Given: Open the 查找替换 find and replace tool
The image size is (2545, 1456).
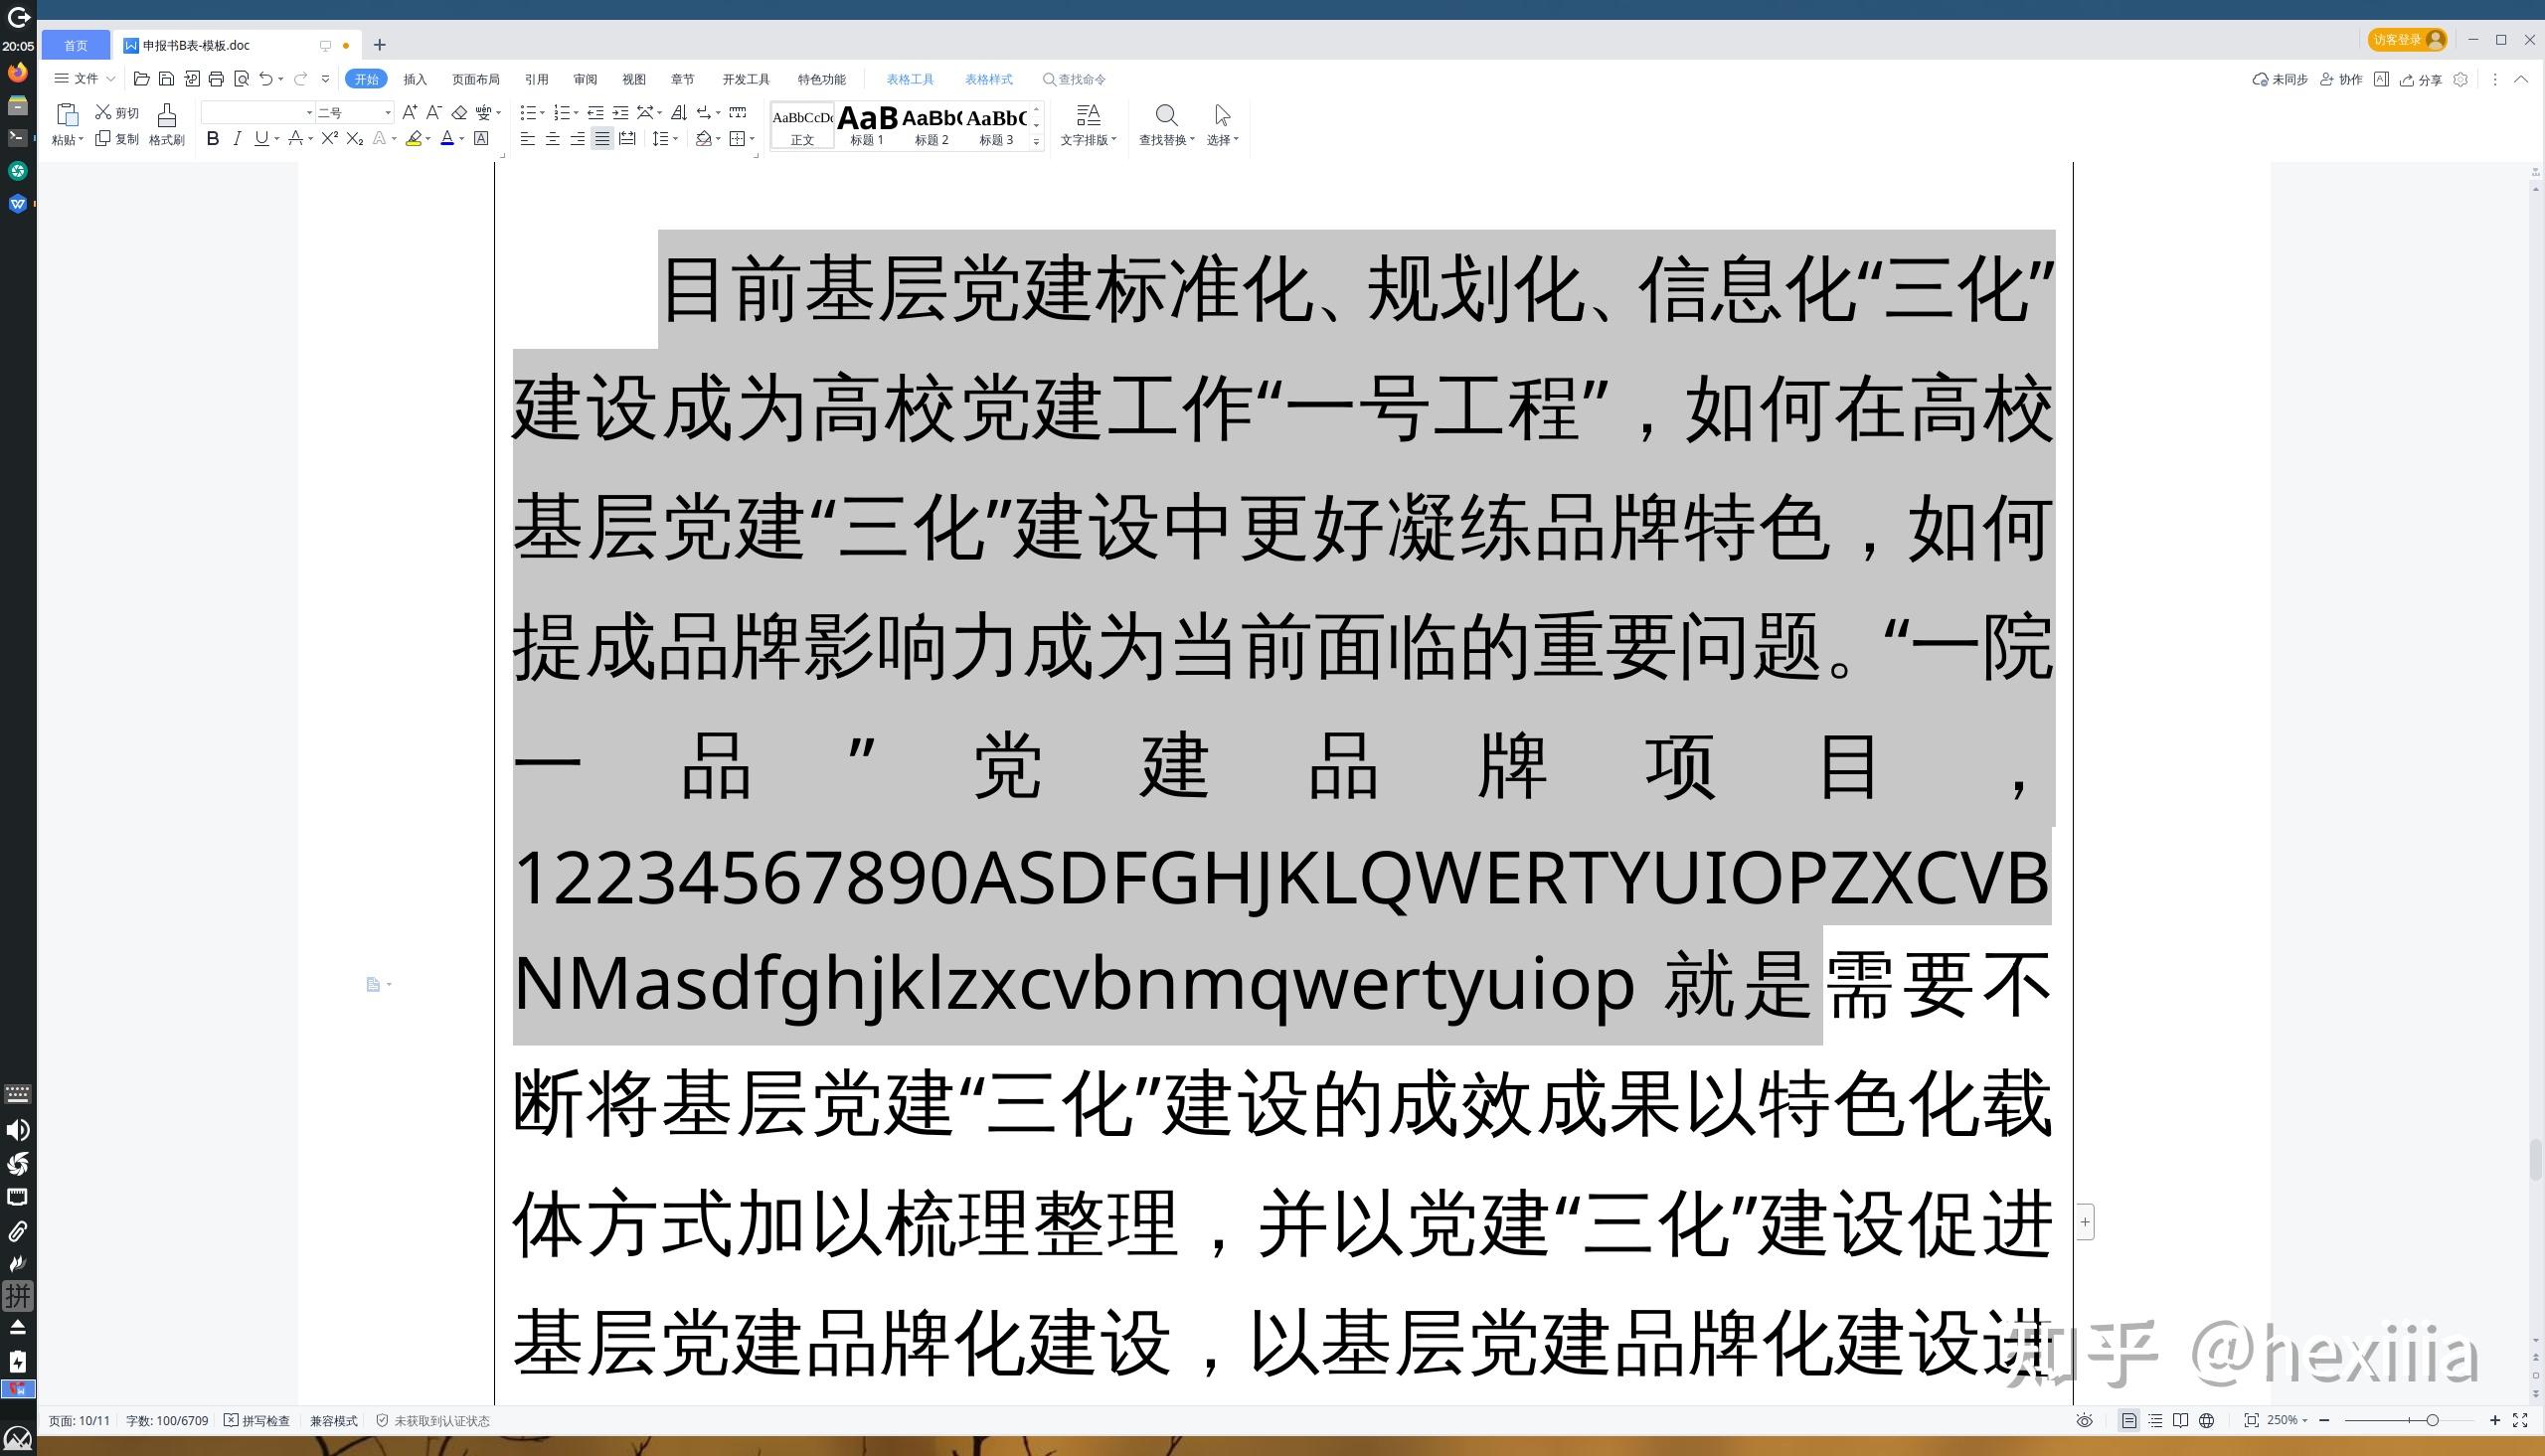Looking at the screenshot, I should point(1166,125).
